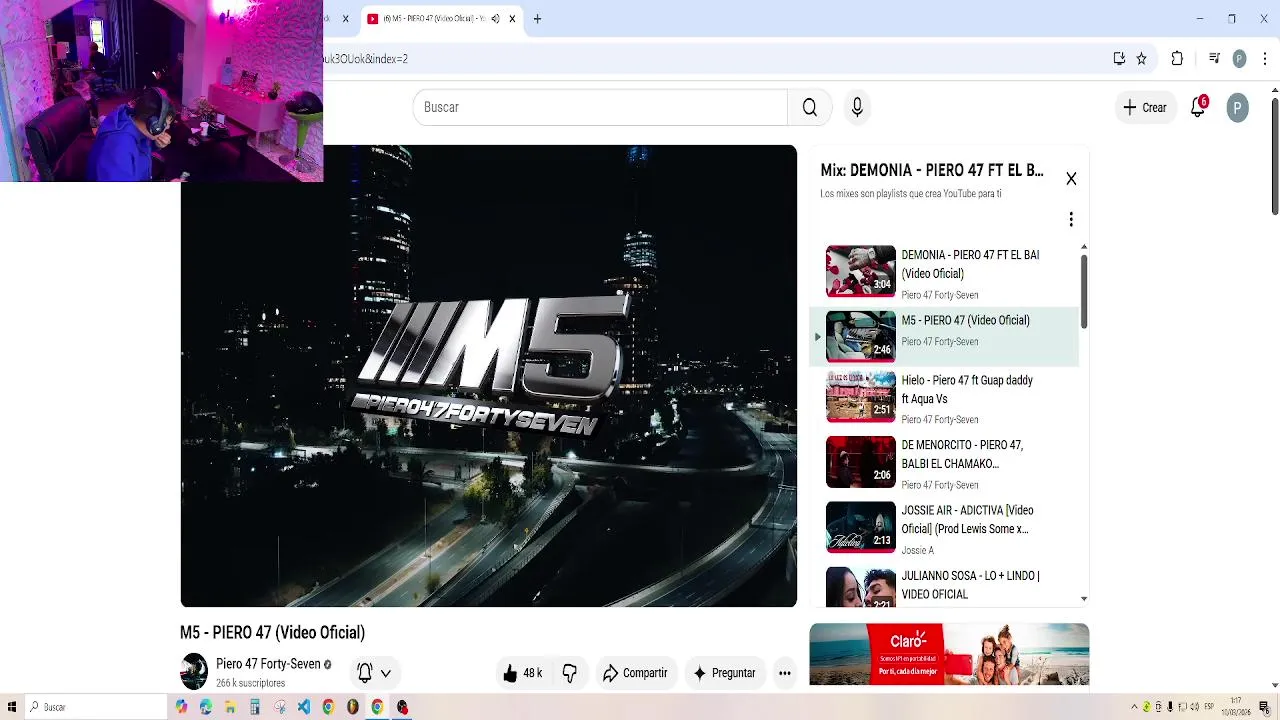Switch the ESP keyboard language indicator
1280x720 pixels.
click(1209, 707)
